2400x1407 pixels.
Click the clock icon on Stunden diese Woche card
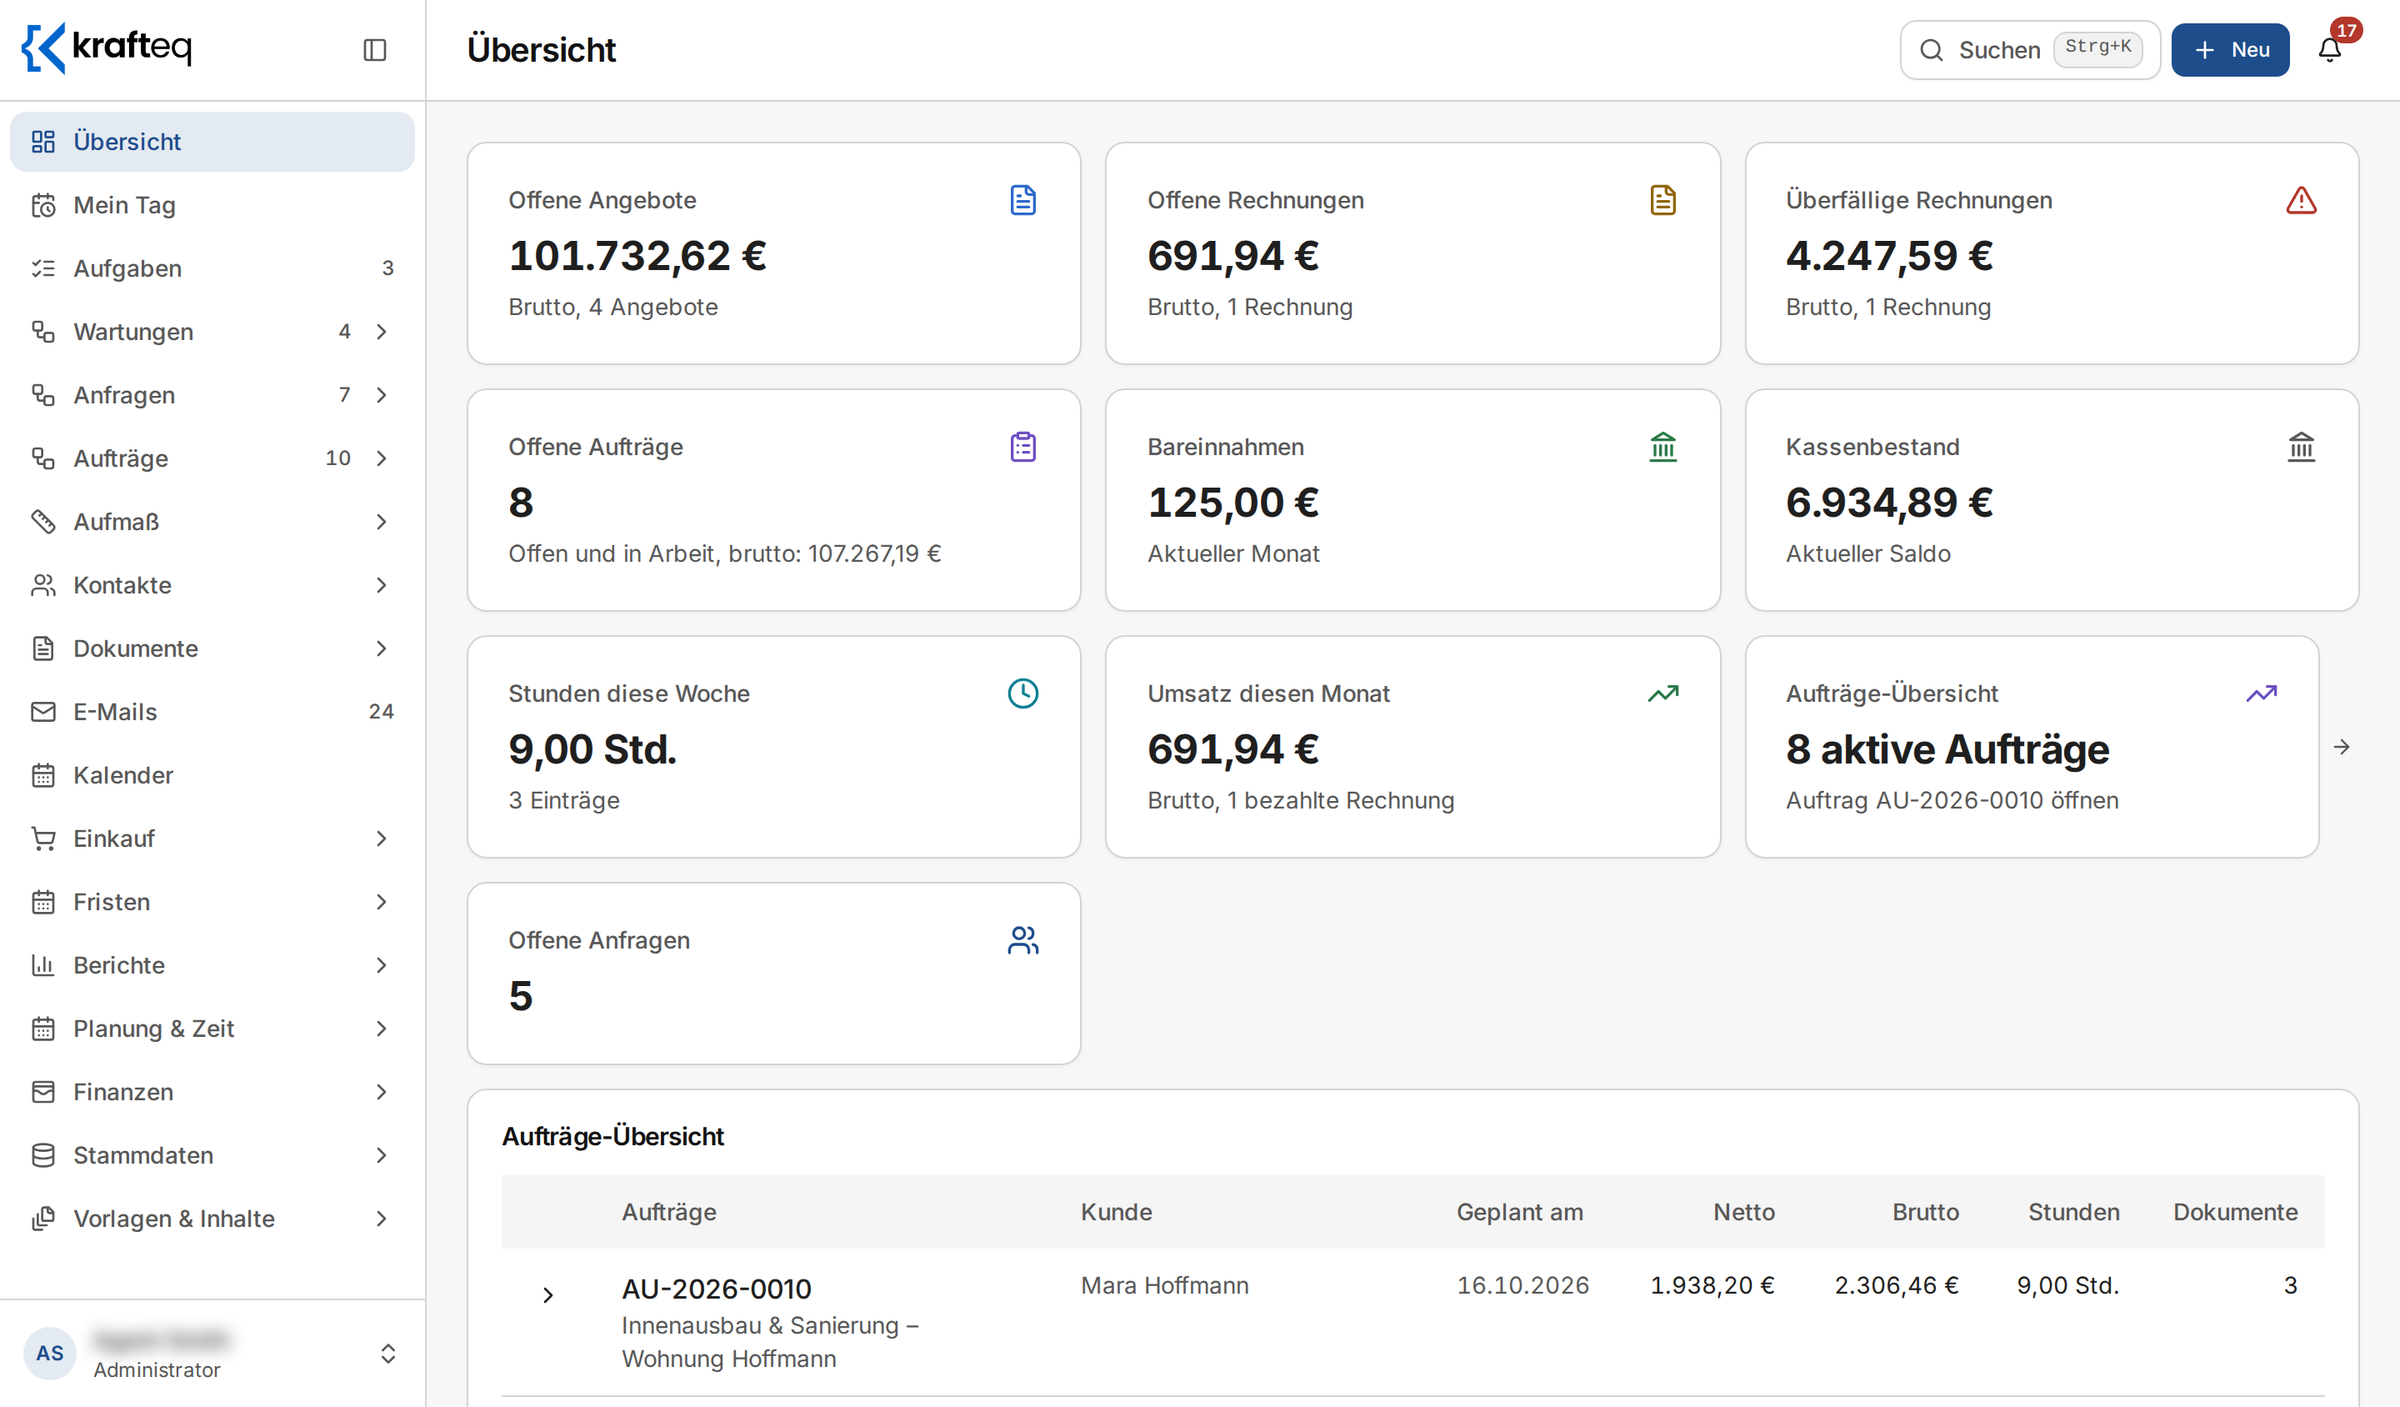pos(1022,693)
